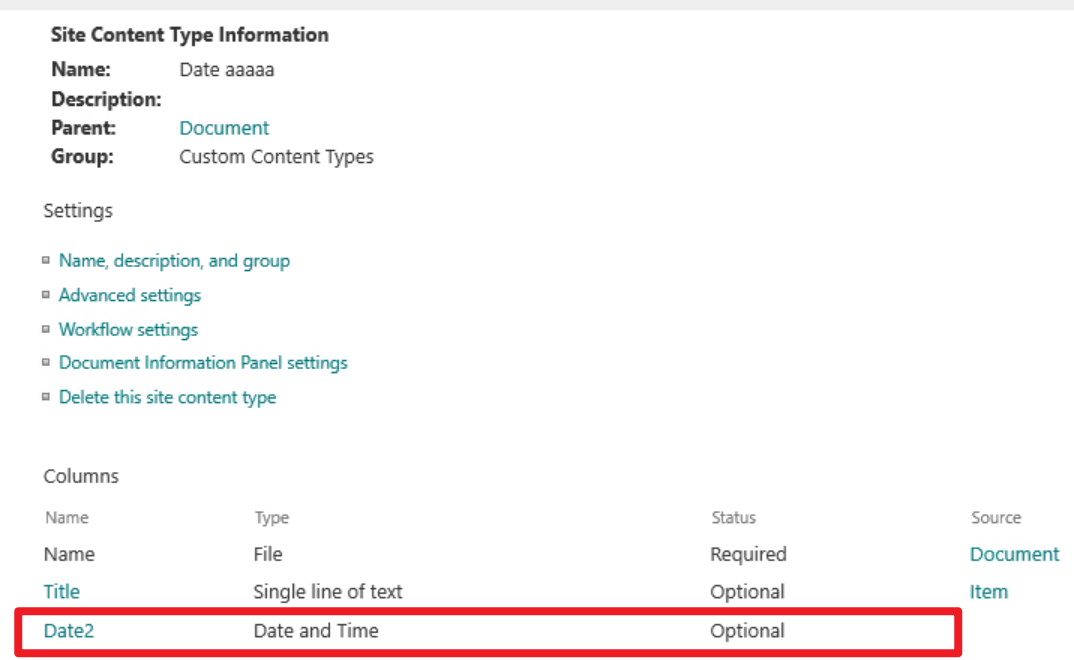
Task: Click the 'Date and Time' type cell
Action: click(x=316, y=631)
